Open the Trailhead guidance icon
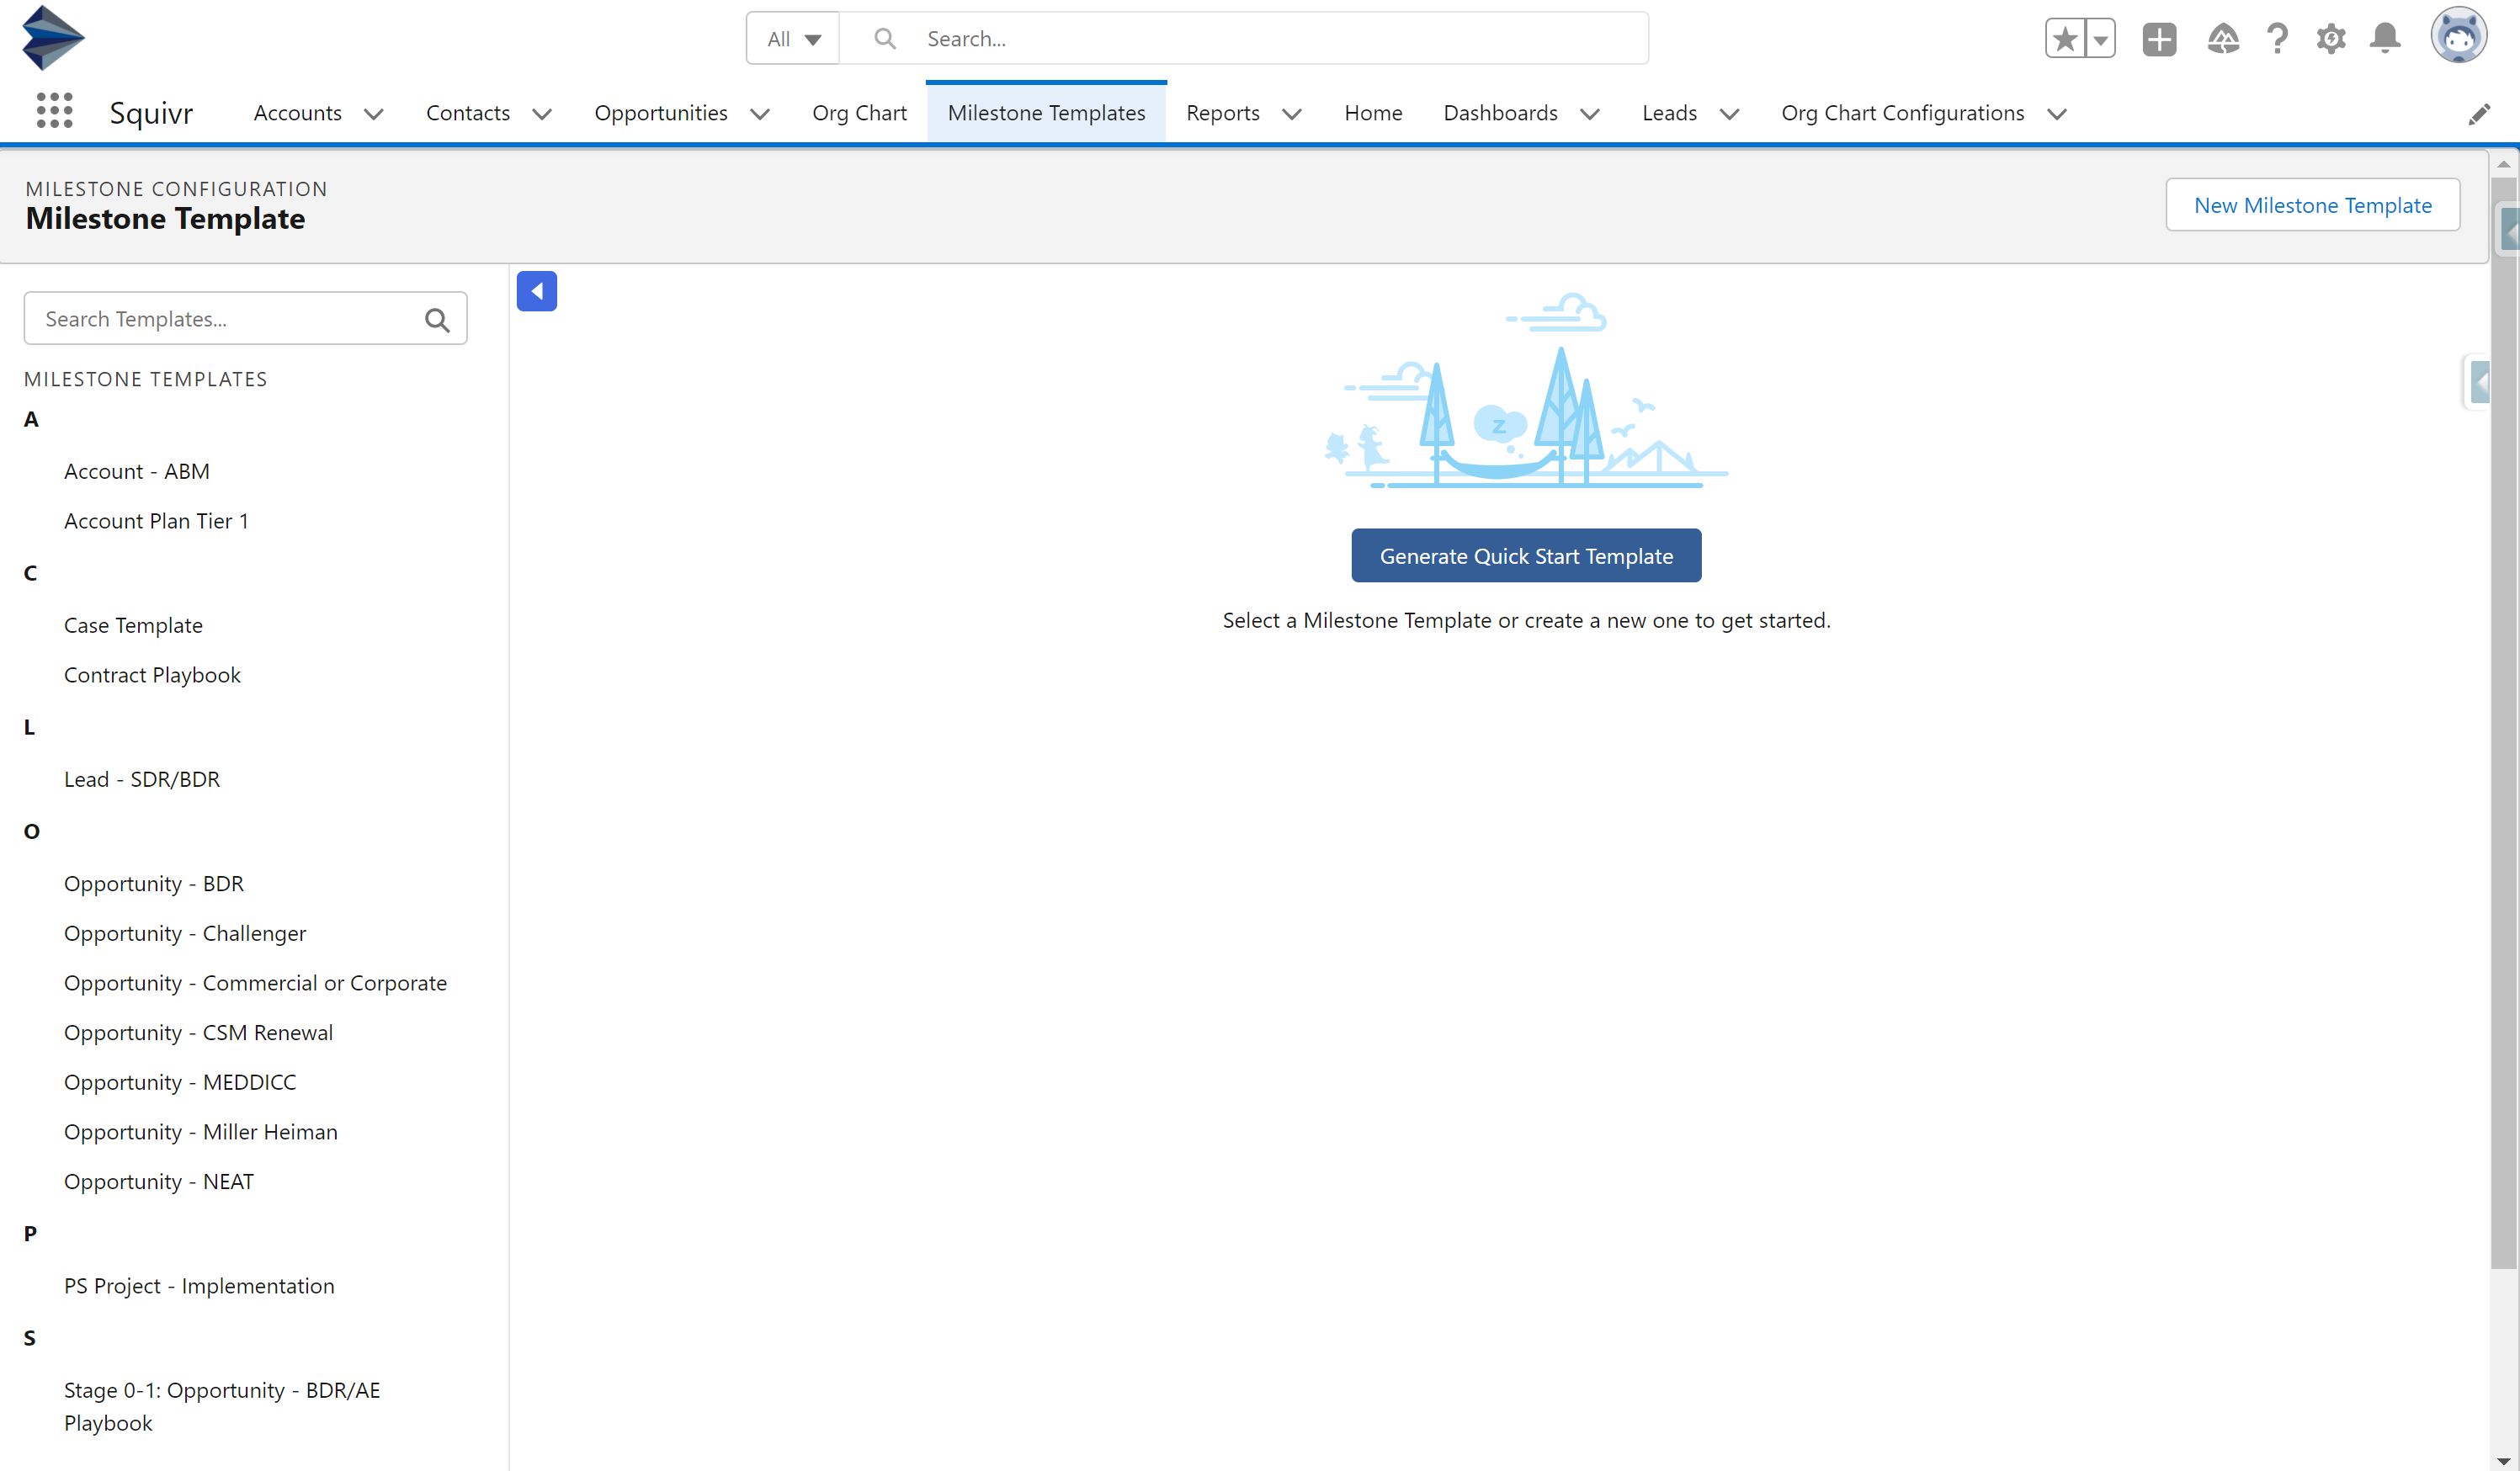This screenshot has height=1471, width=2520. point(2222,39)
